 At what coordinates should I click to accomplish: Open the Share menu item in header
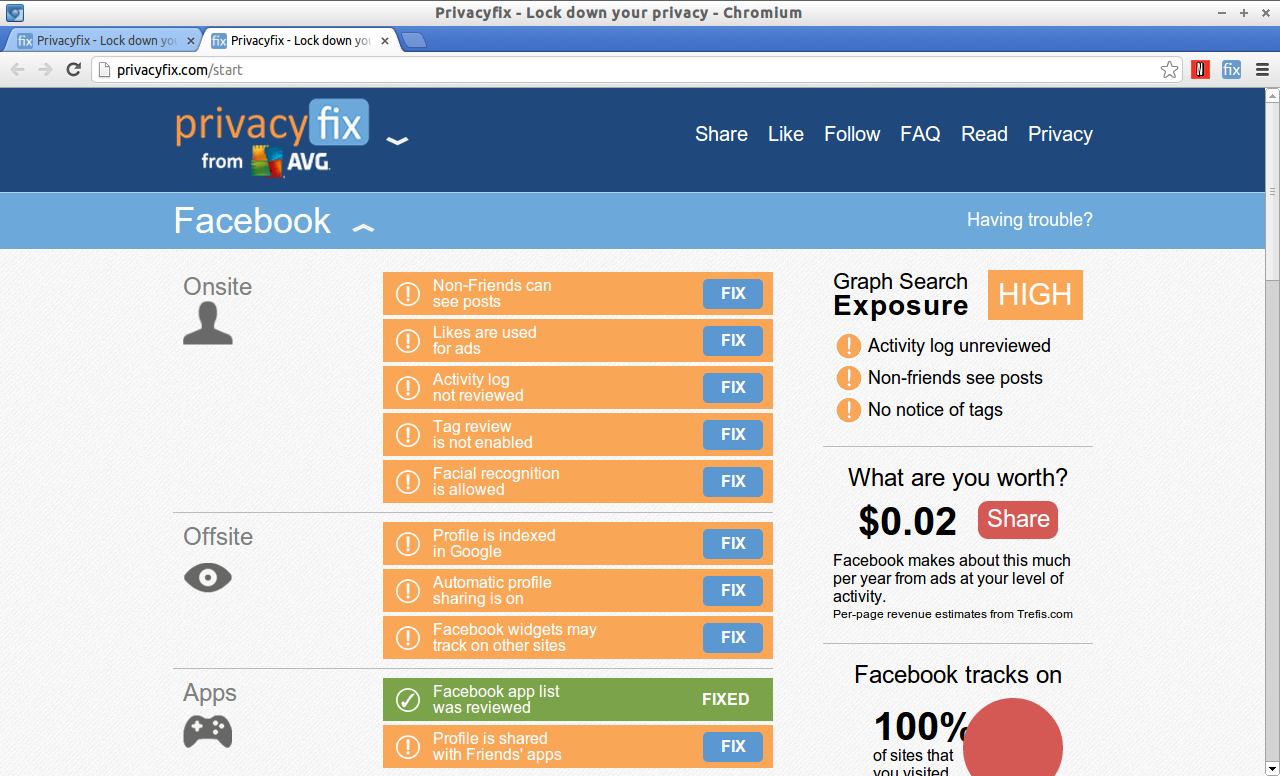click(721, 134)
